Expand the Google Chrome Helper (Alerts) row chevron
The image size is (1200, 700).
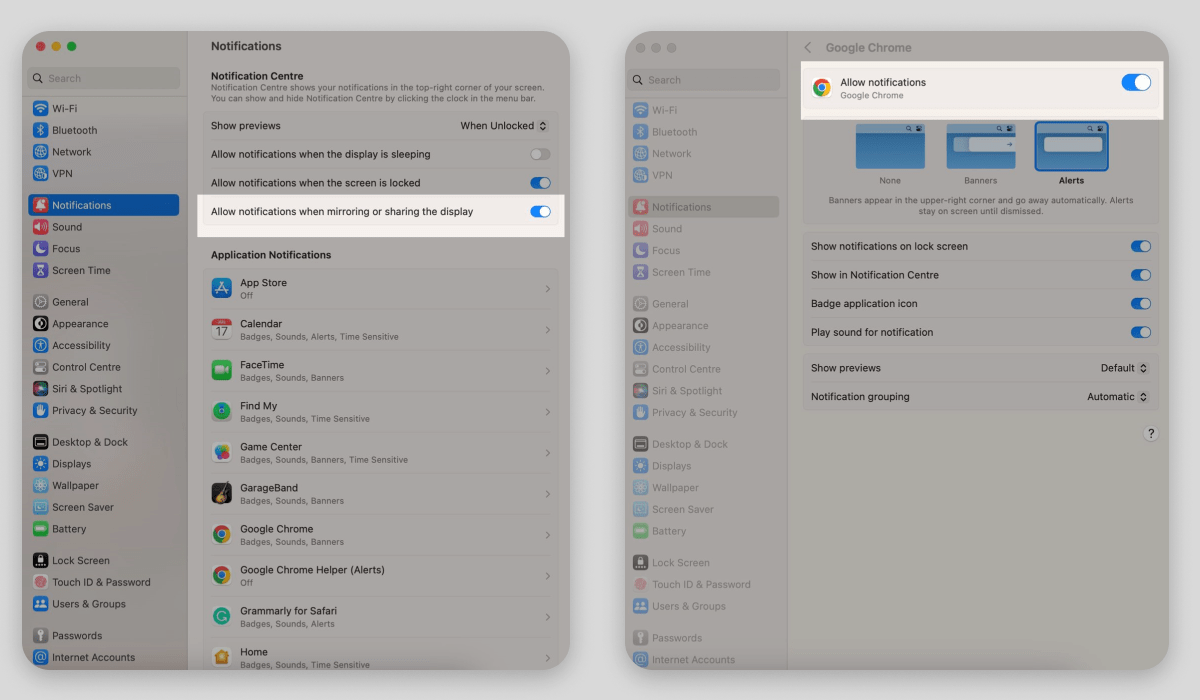point(547,576)
